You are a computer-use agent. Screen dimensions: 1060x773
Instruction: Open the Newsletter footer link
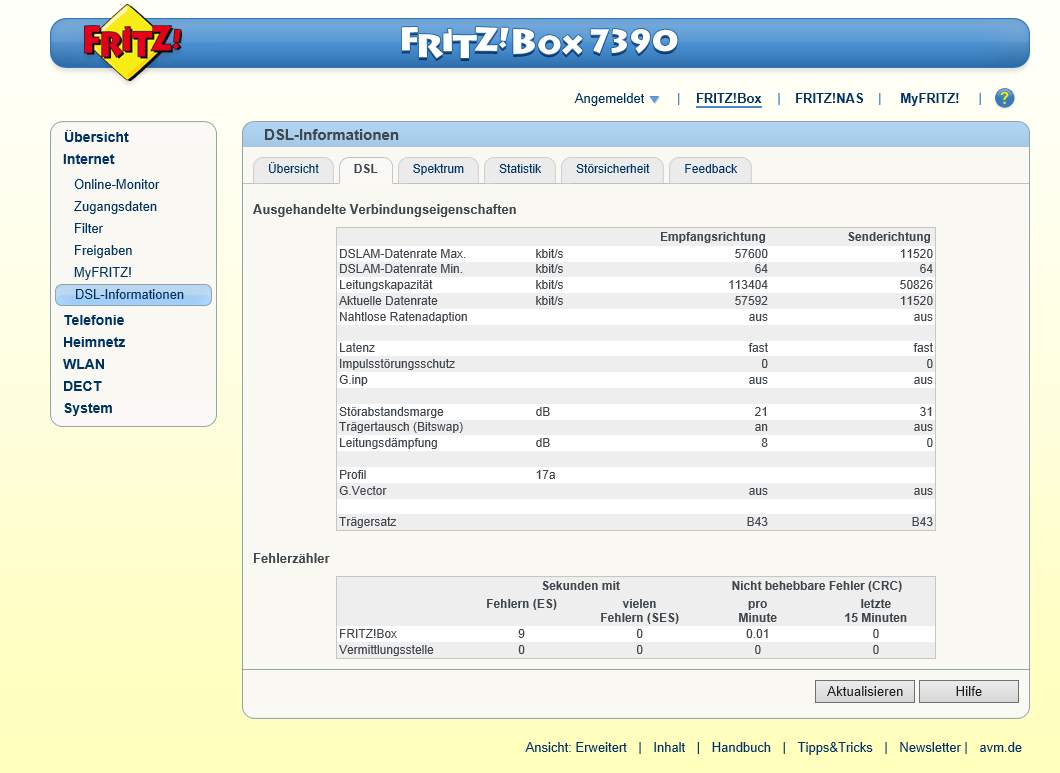point(930,748)
